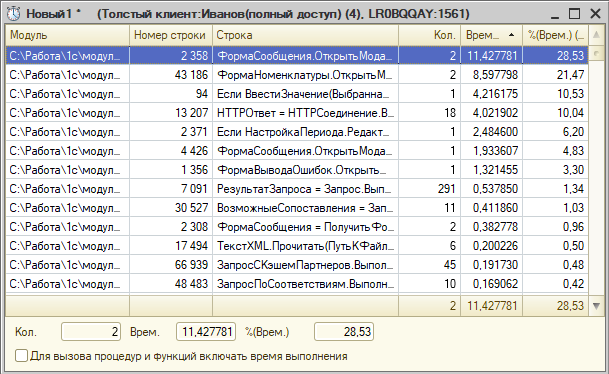
Task: Select the ЗапросСКэшемПартнеров.Выпол row
Action: pyautogui.click(x=297, y=265)
